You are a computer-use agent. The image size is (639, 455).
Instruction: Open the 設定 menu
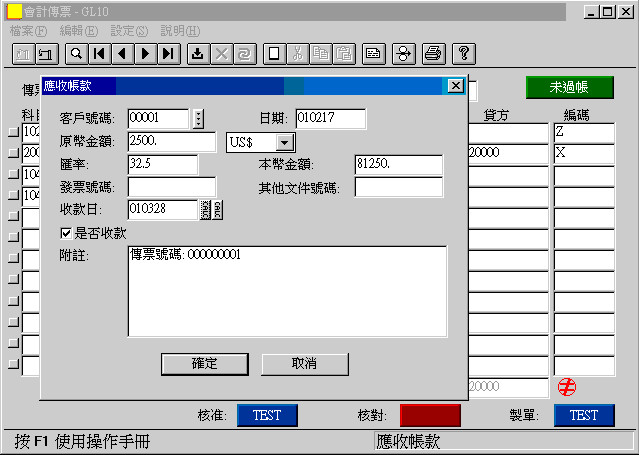[x=129, y=31]
